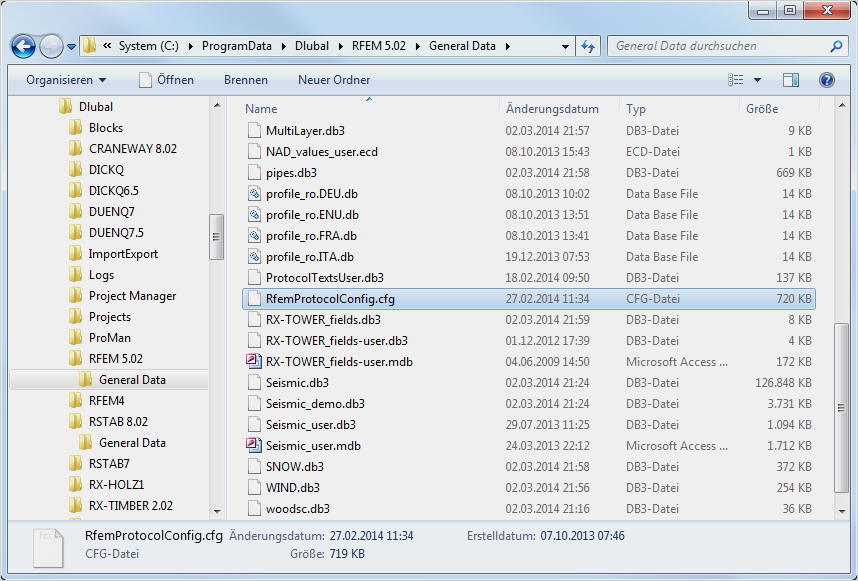
Task: Select ProgramData in the address path
Action: (236, 46)
